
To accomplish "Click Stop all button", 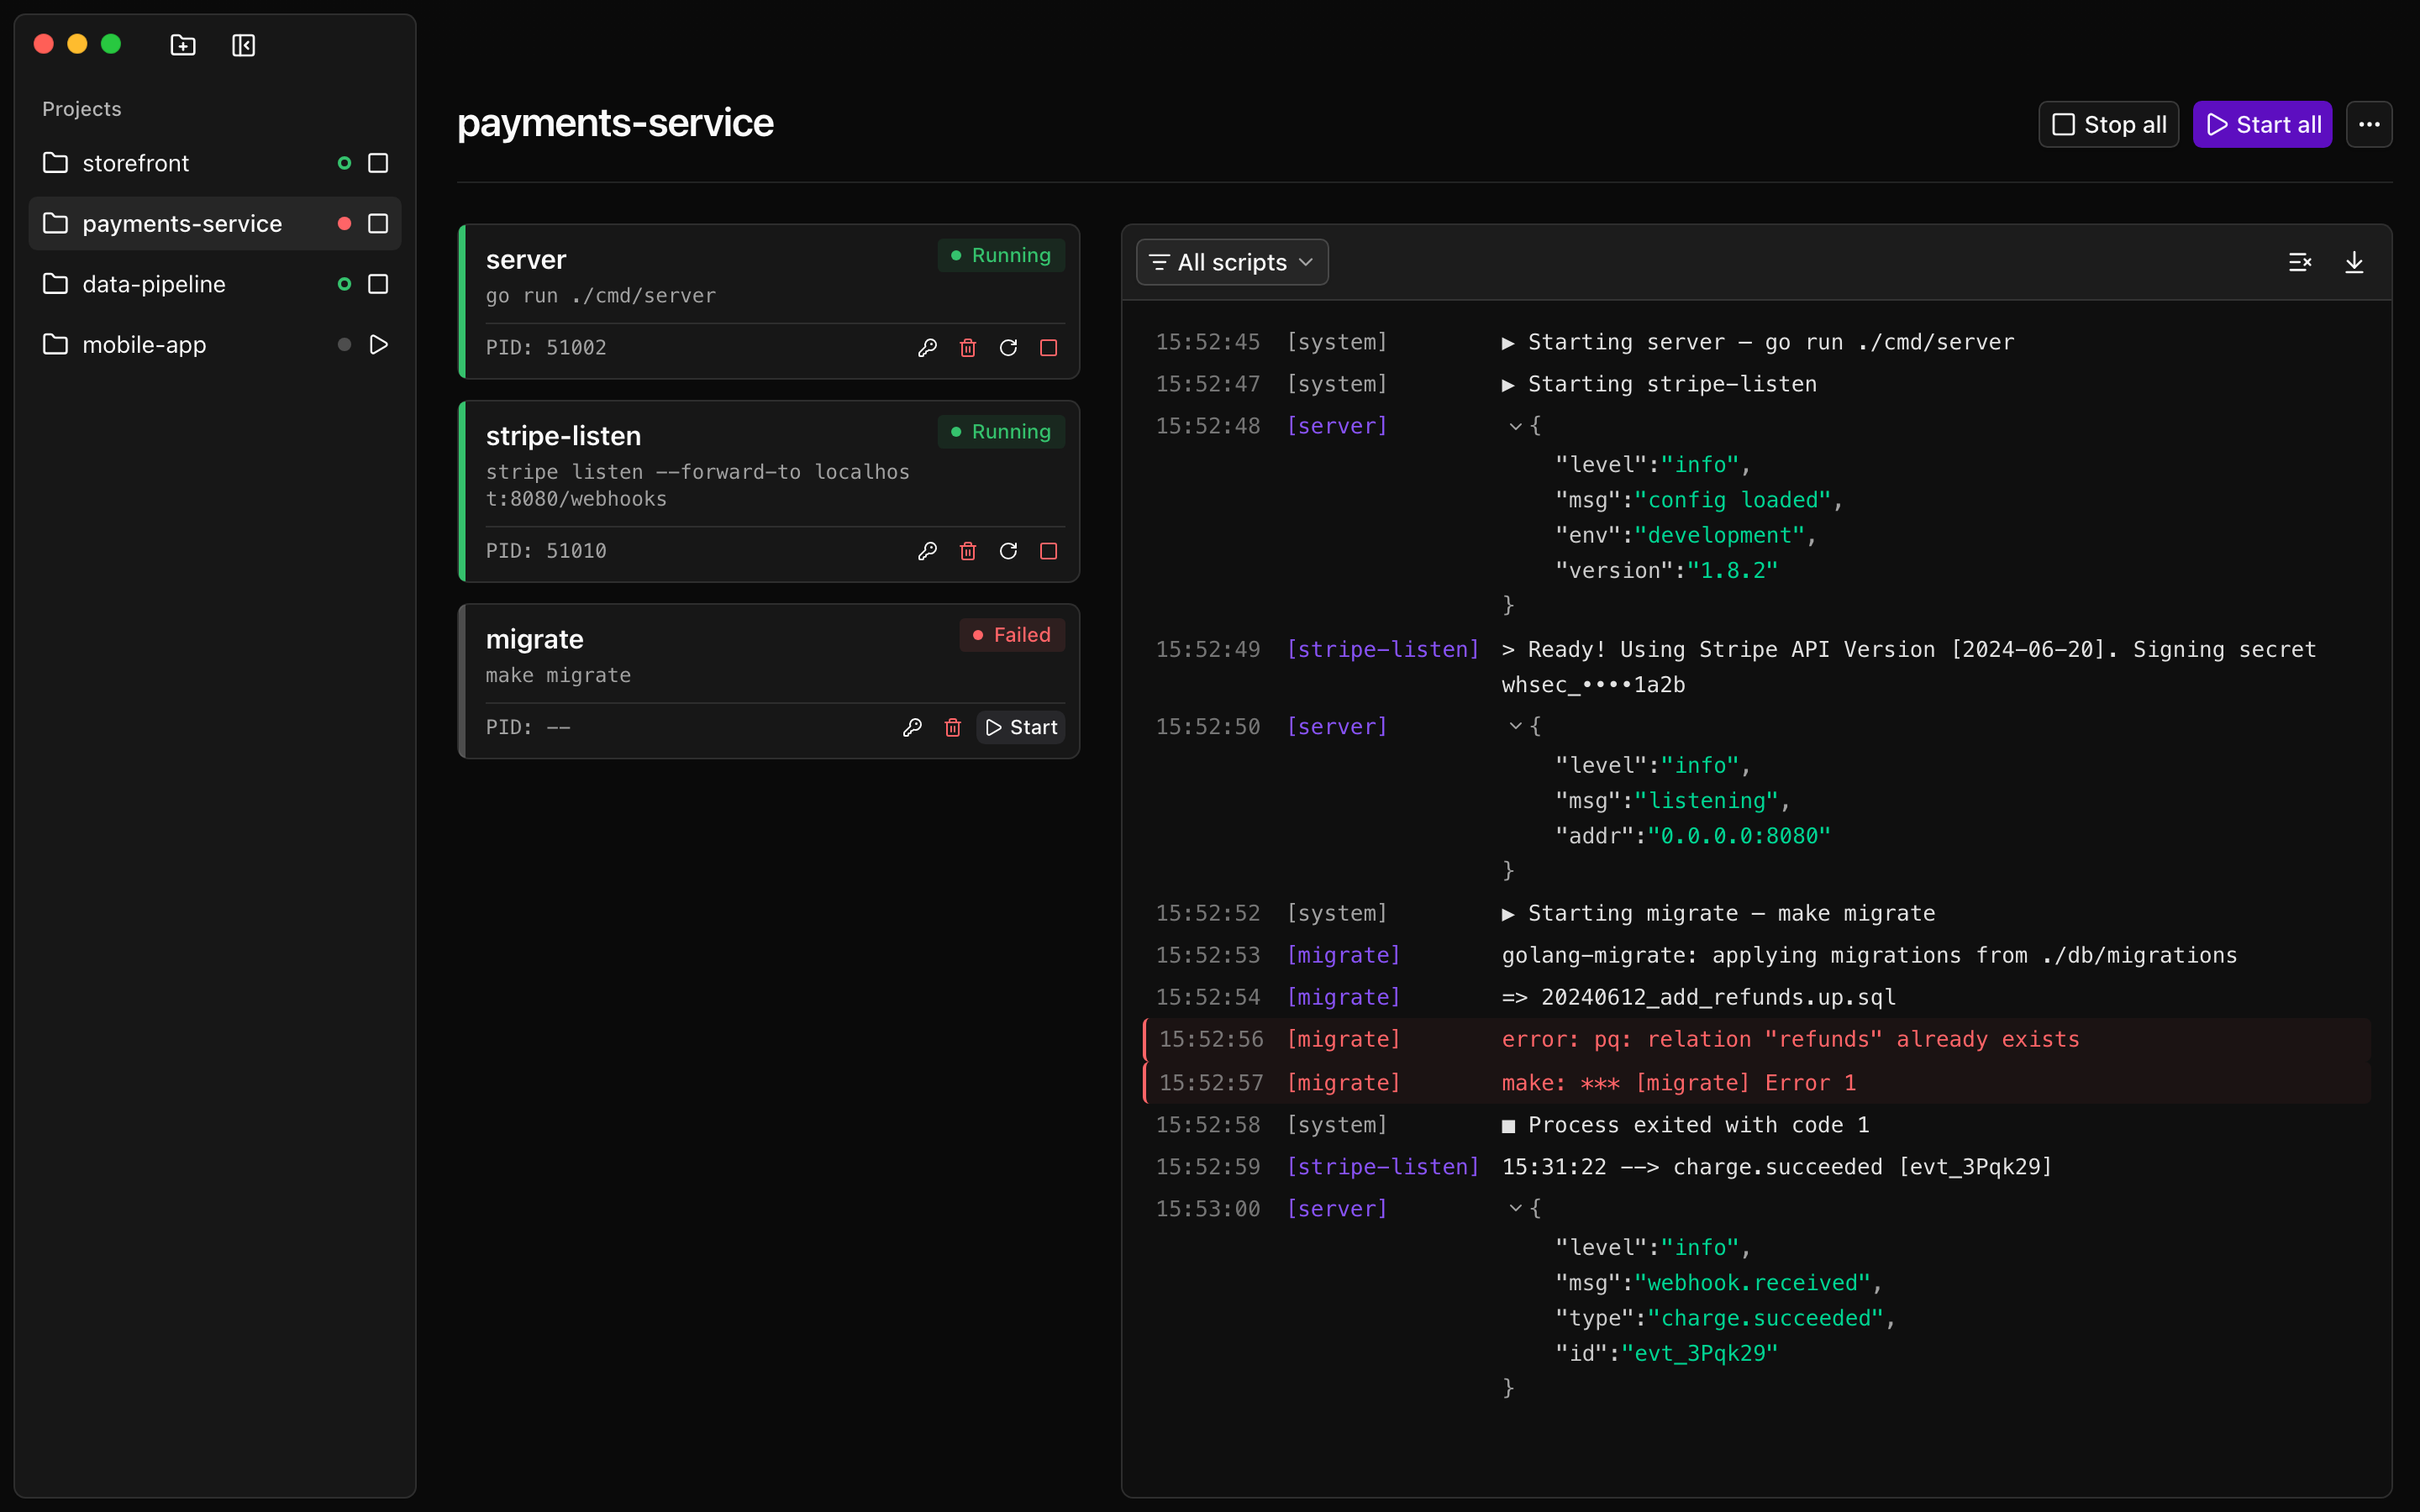I will pyautogui.click(x=2108, y=124).
